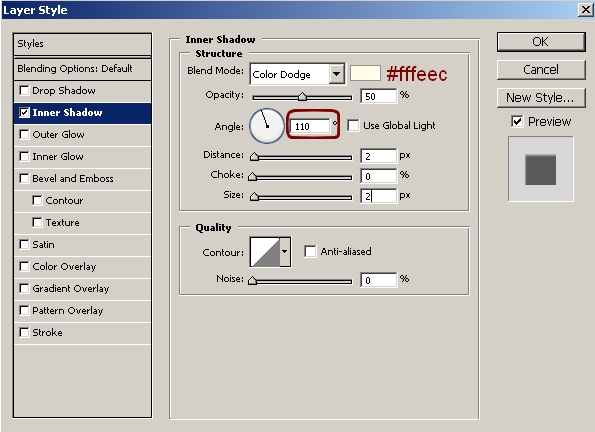This screenshot has height=432, width=595.
Task: Uncheck the Inner Shadow checkbox
Action: coord(24,112)
